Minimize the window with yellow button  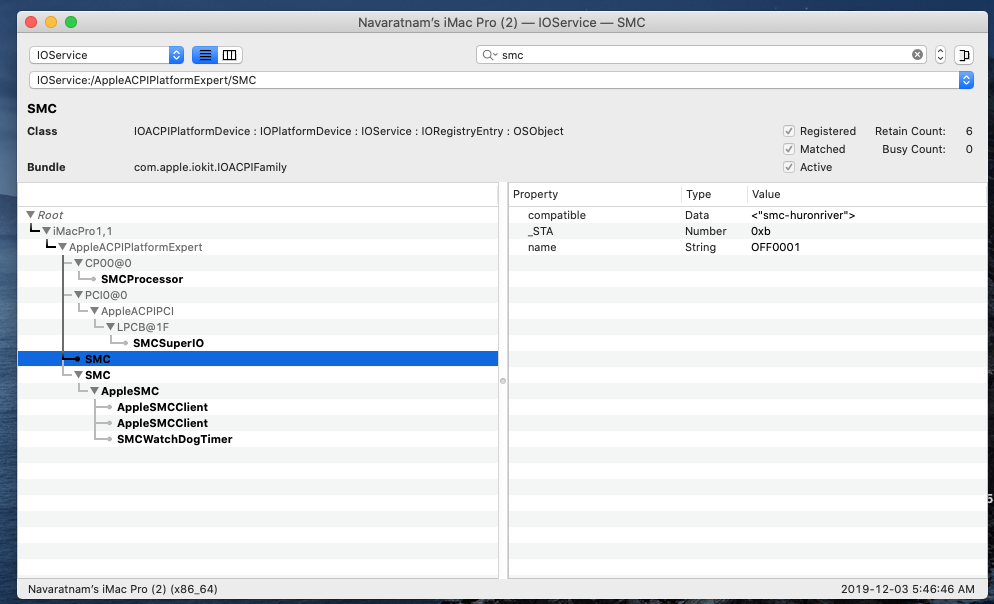click(x=51, y=22)
